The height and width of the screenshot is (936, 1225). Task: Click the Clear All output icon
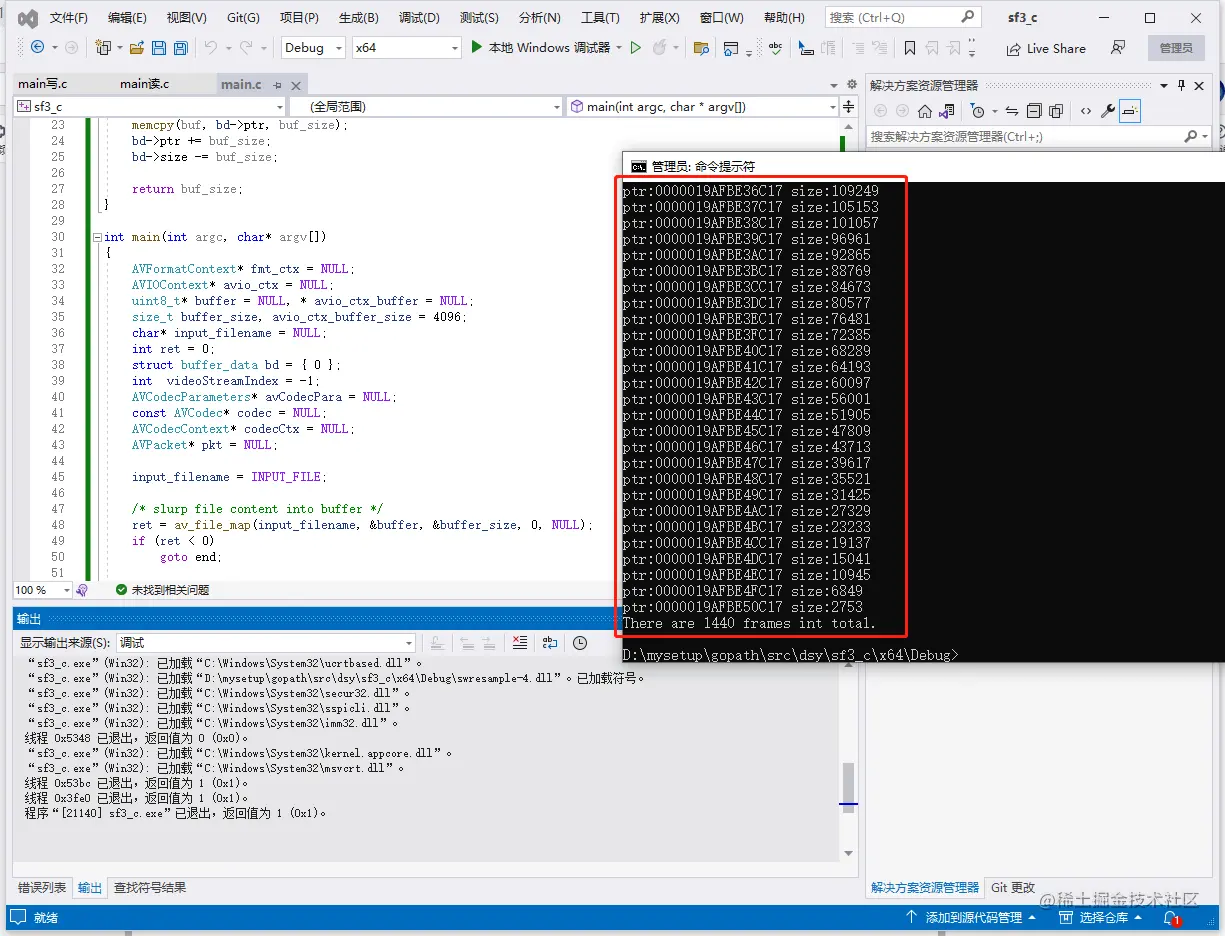click(x=519, y=643)
